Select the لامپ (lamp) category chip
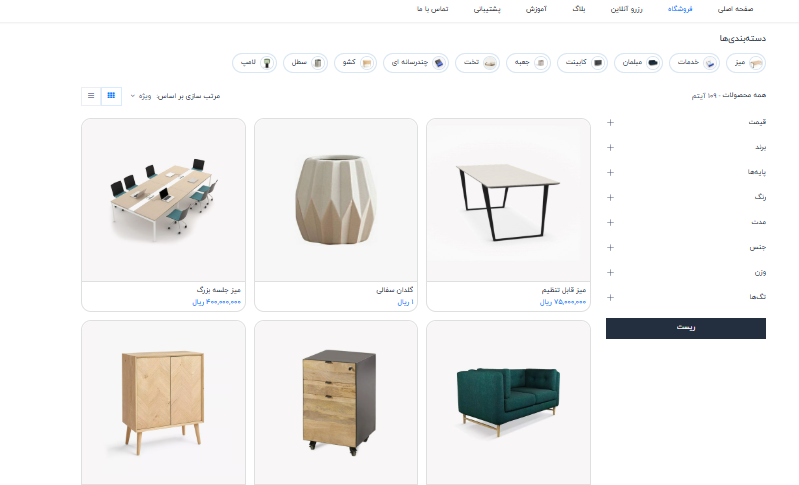Screen dimensions: 799x485 254,63
